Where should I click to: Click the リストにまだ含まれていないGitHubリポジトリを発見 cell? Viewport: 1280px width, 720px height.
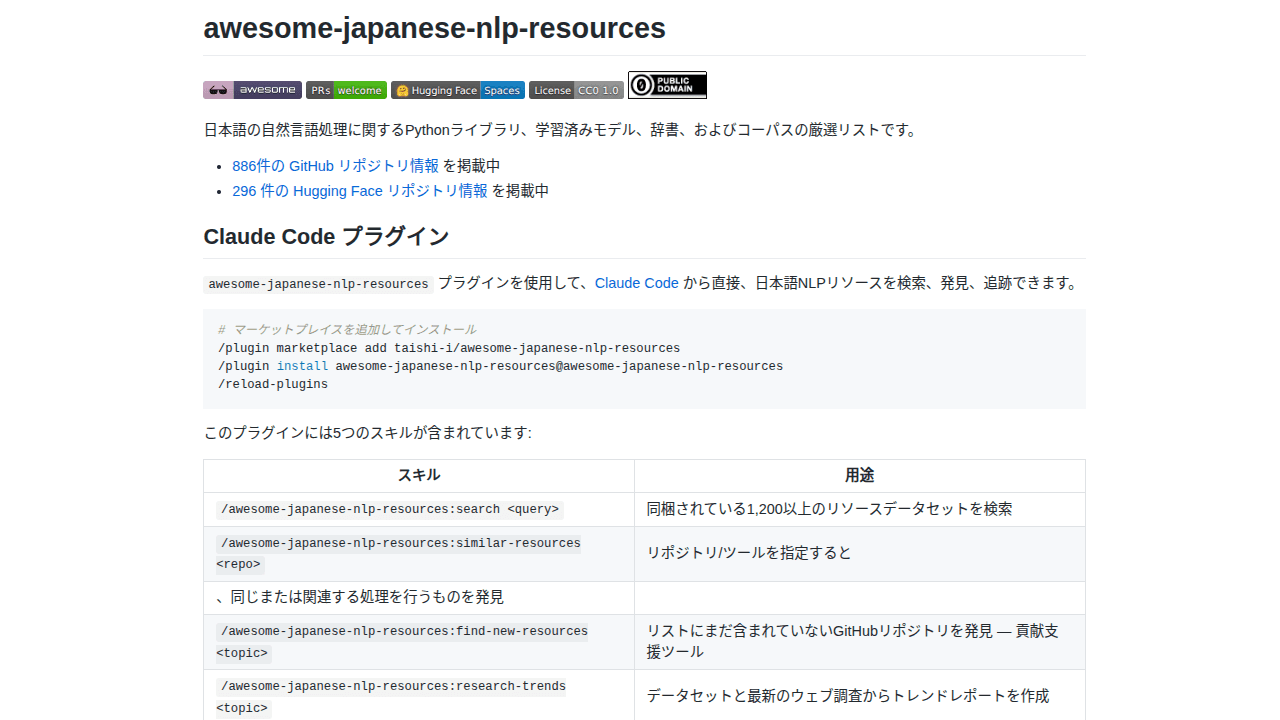tap(860, 642)
